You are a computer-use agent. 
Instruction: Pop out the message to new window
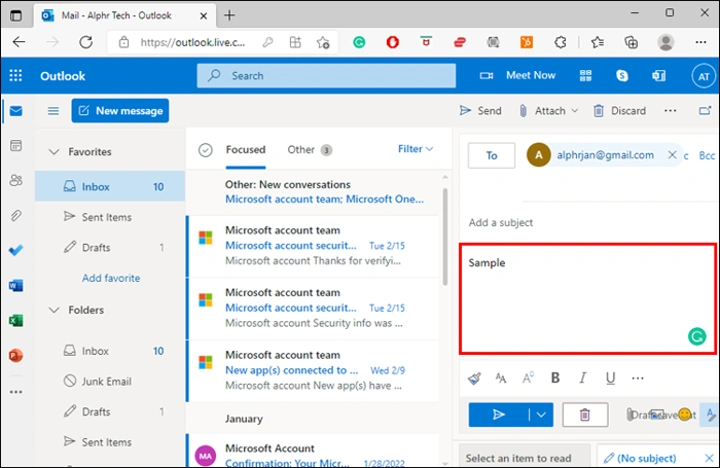[x=705, y=110]
